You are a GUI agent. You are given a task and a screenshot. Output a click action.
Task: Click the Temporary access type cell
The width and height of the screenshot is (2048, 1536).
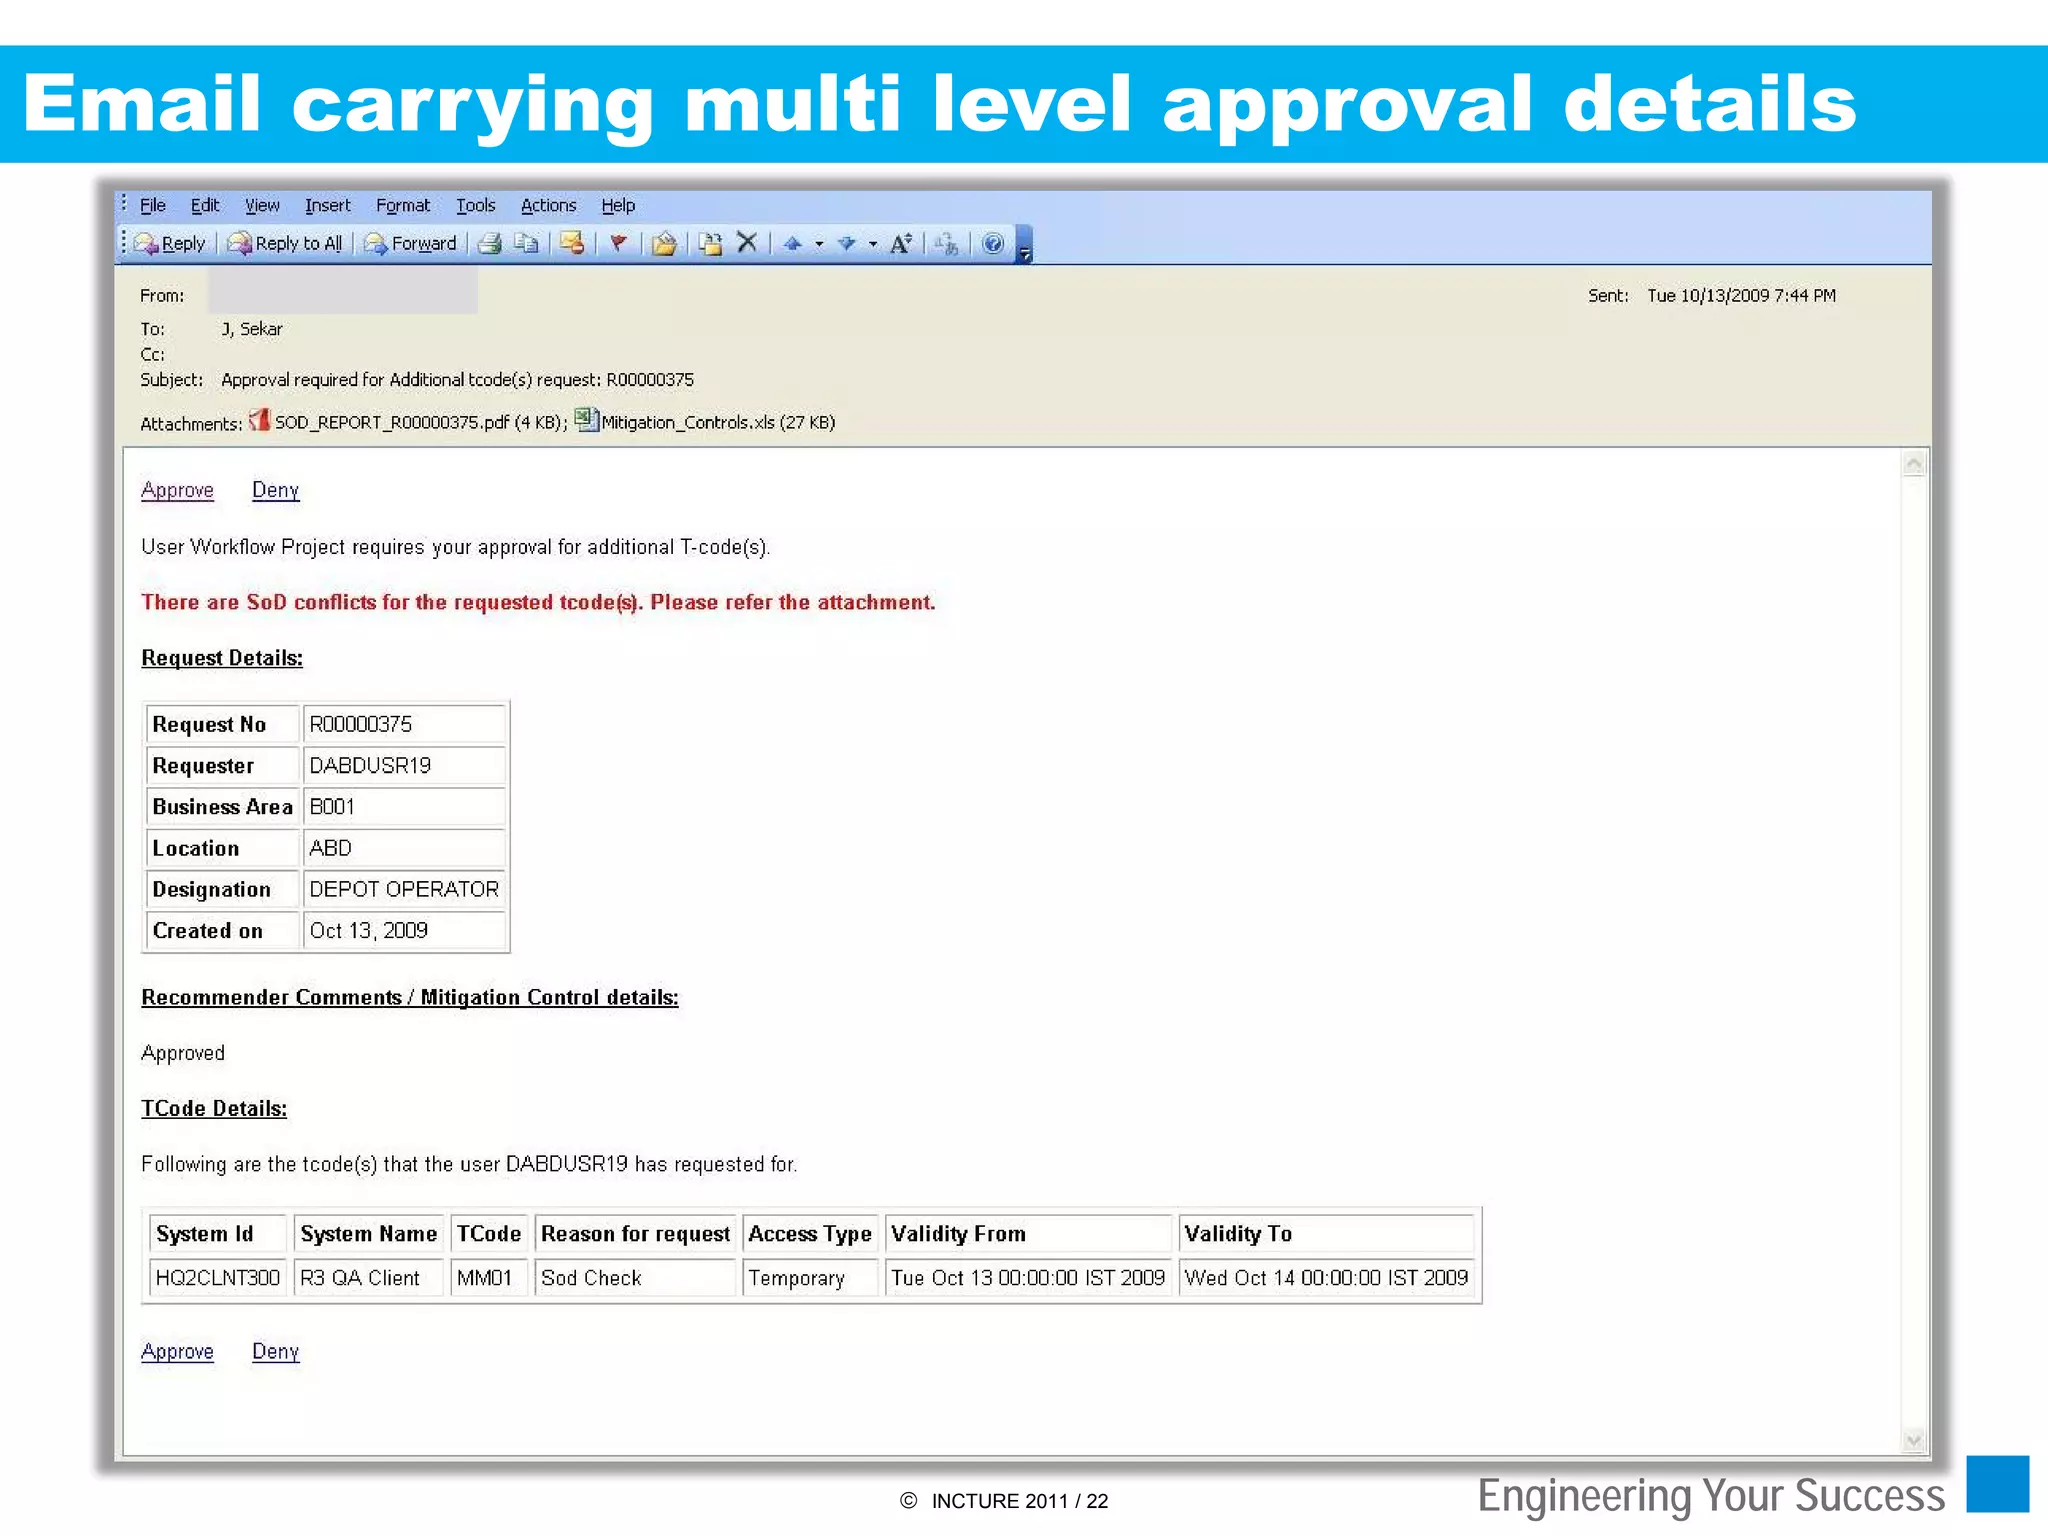click(x=811, y=1278)
